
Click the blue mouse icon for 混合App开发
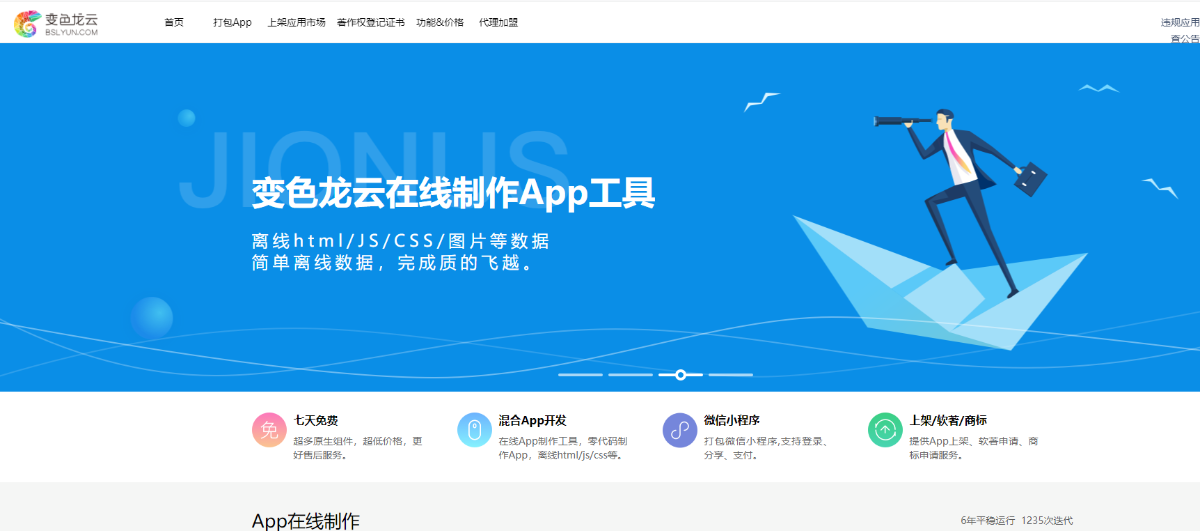pos(474,430)
